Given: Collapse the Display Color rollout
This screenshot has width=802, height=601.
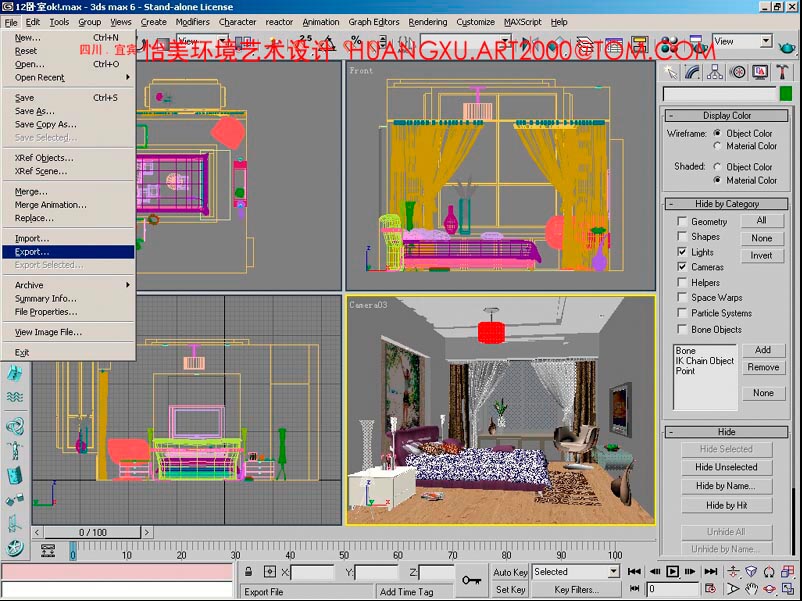Looking at the screenshot, I should click(x=726, y=116).
